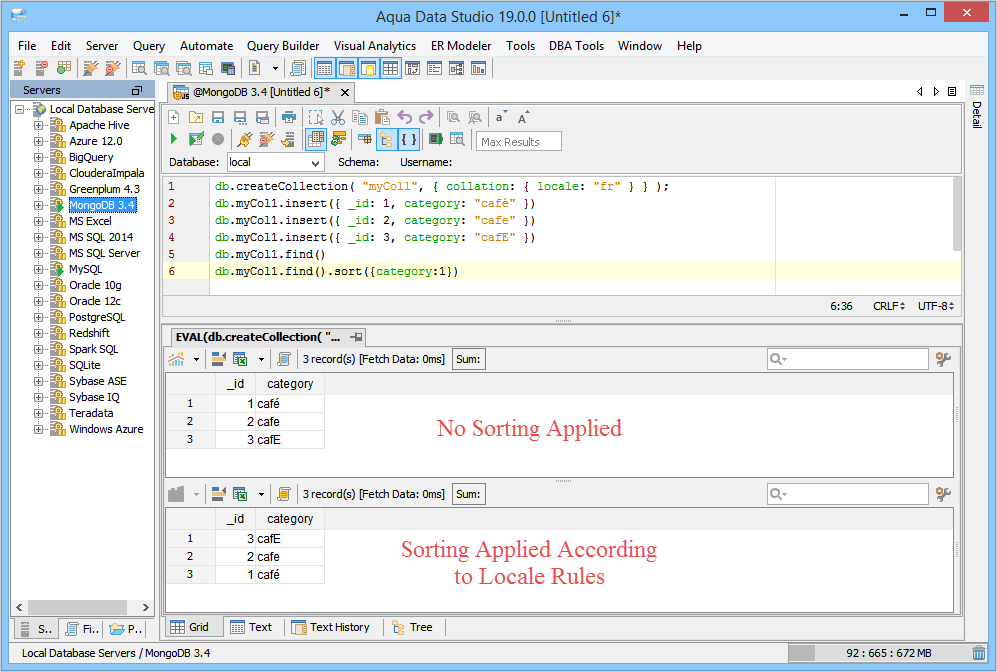Expand the MySQL server tree node
The image size is (997, 672).
coord(39,269)
